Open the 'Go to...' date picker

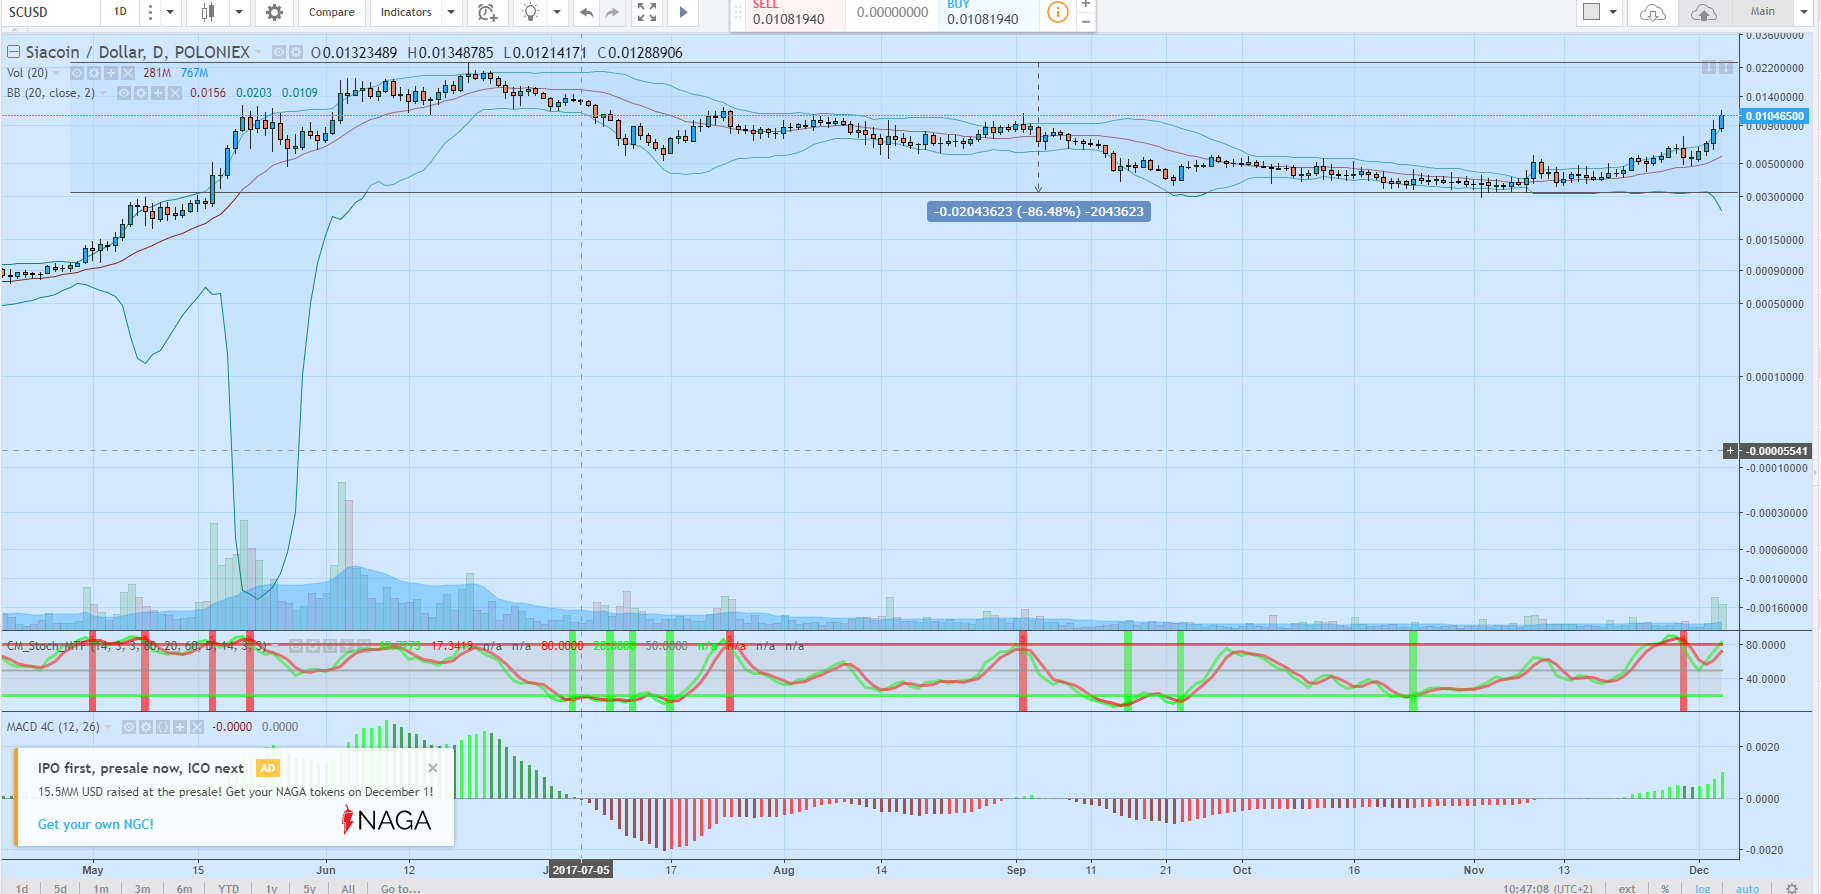point(400,888)
